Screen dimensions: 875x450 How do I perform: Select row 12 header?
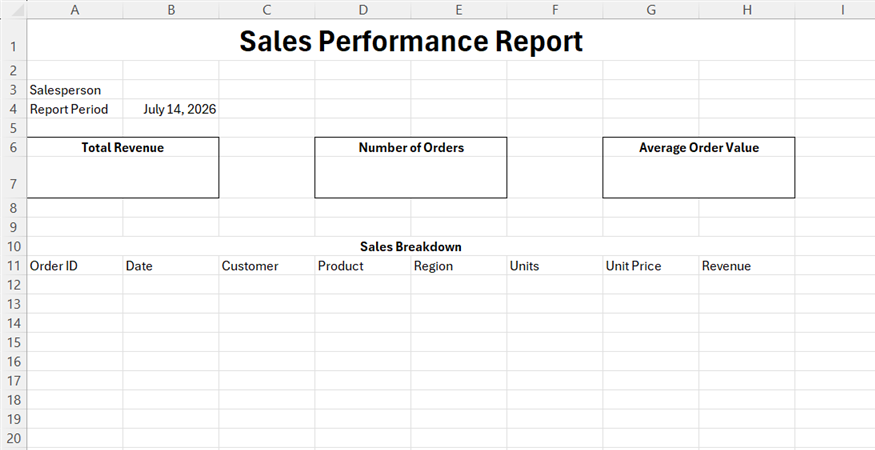point(13,285)
